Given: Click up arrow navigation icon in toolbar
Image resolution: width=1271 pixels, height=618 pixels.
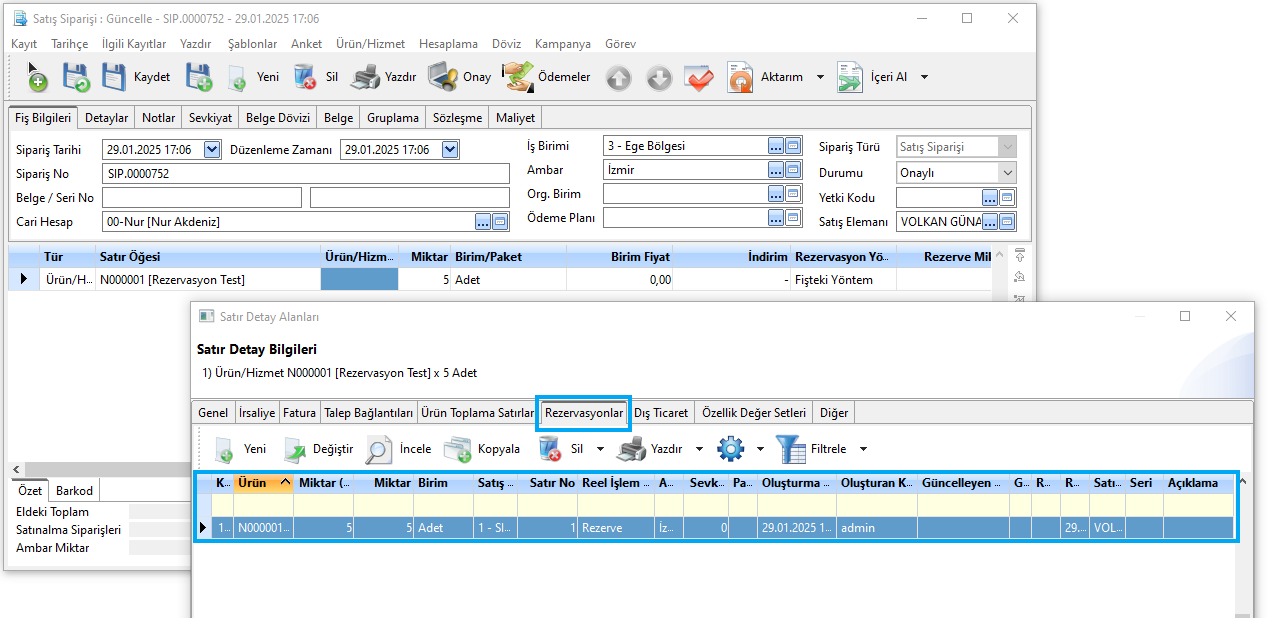Looking at the screenshot, I should 619,78.
